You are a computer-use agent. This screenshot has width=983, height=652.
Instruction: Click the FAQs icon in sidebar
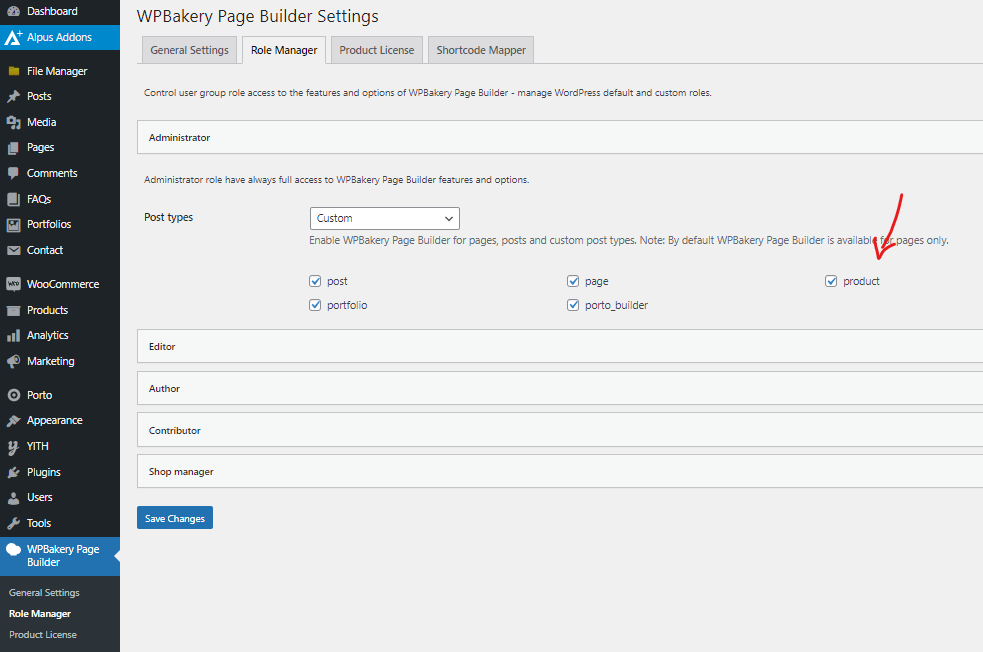(x=13, y=199)
